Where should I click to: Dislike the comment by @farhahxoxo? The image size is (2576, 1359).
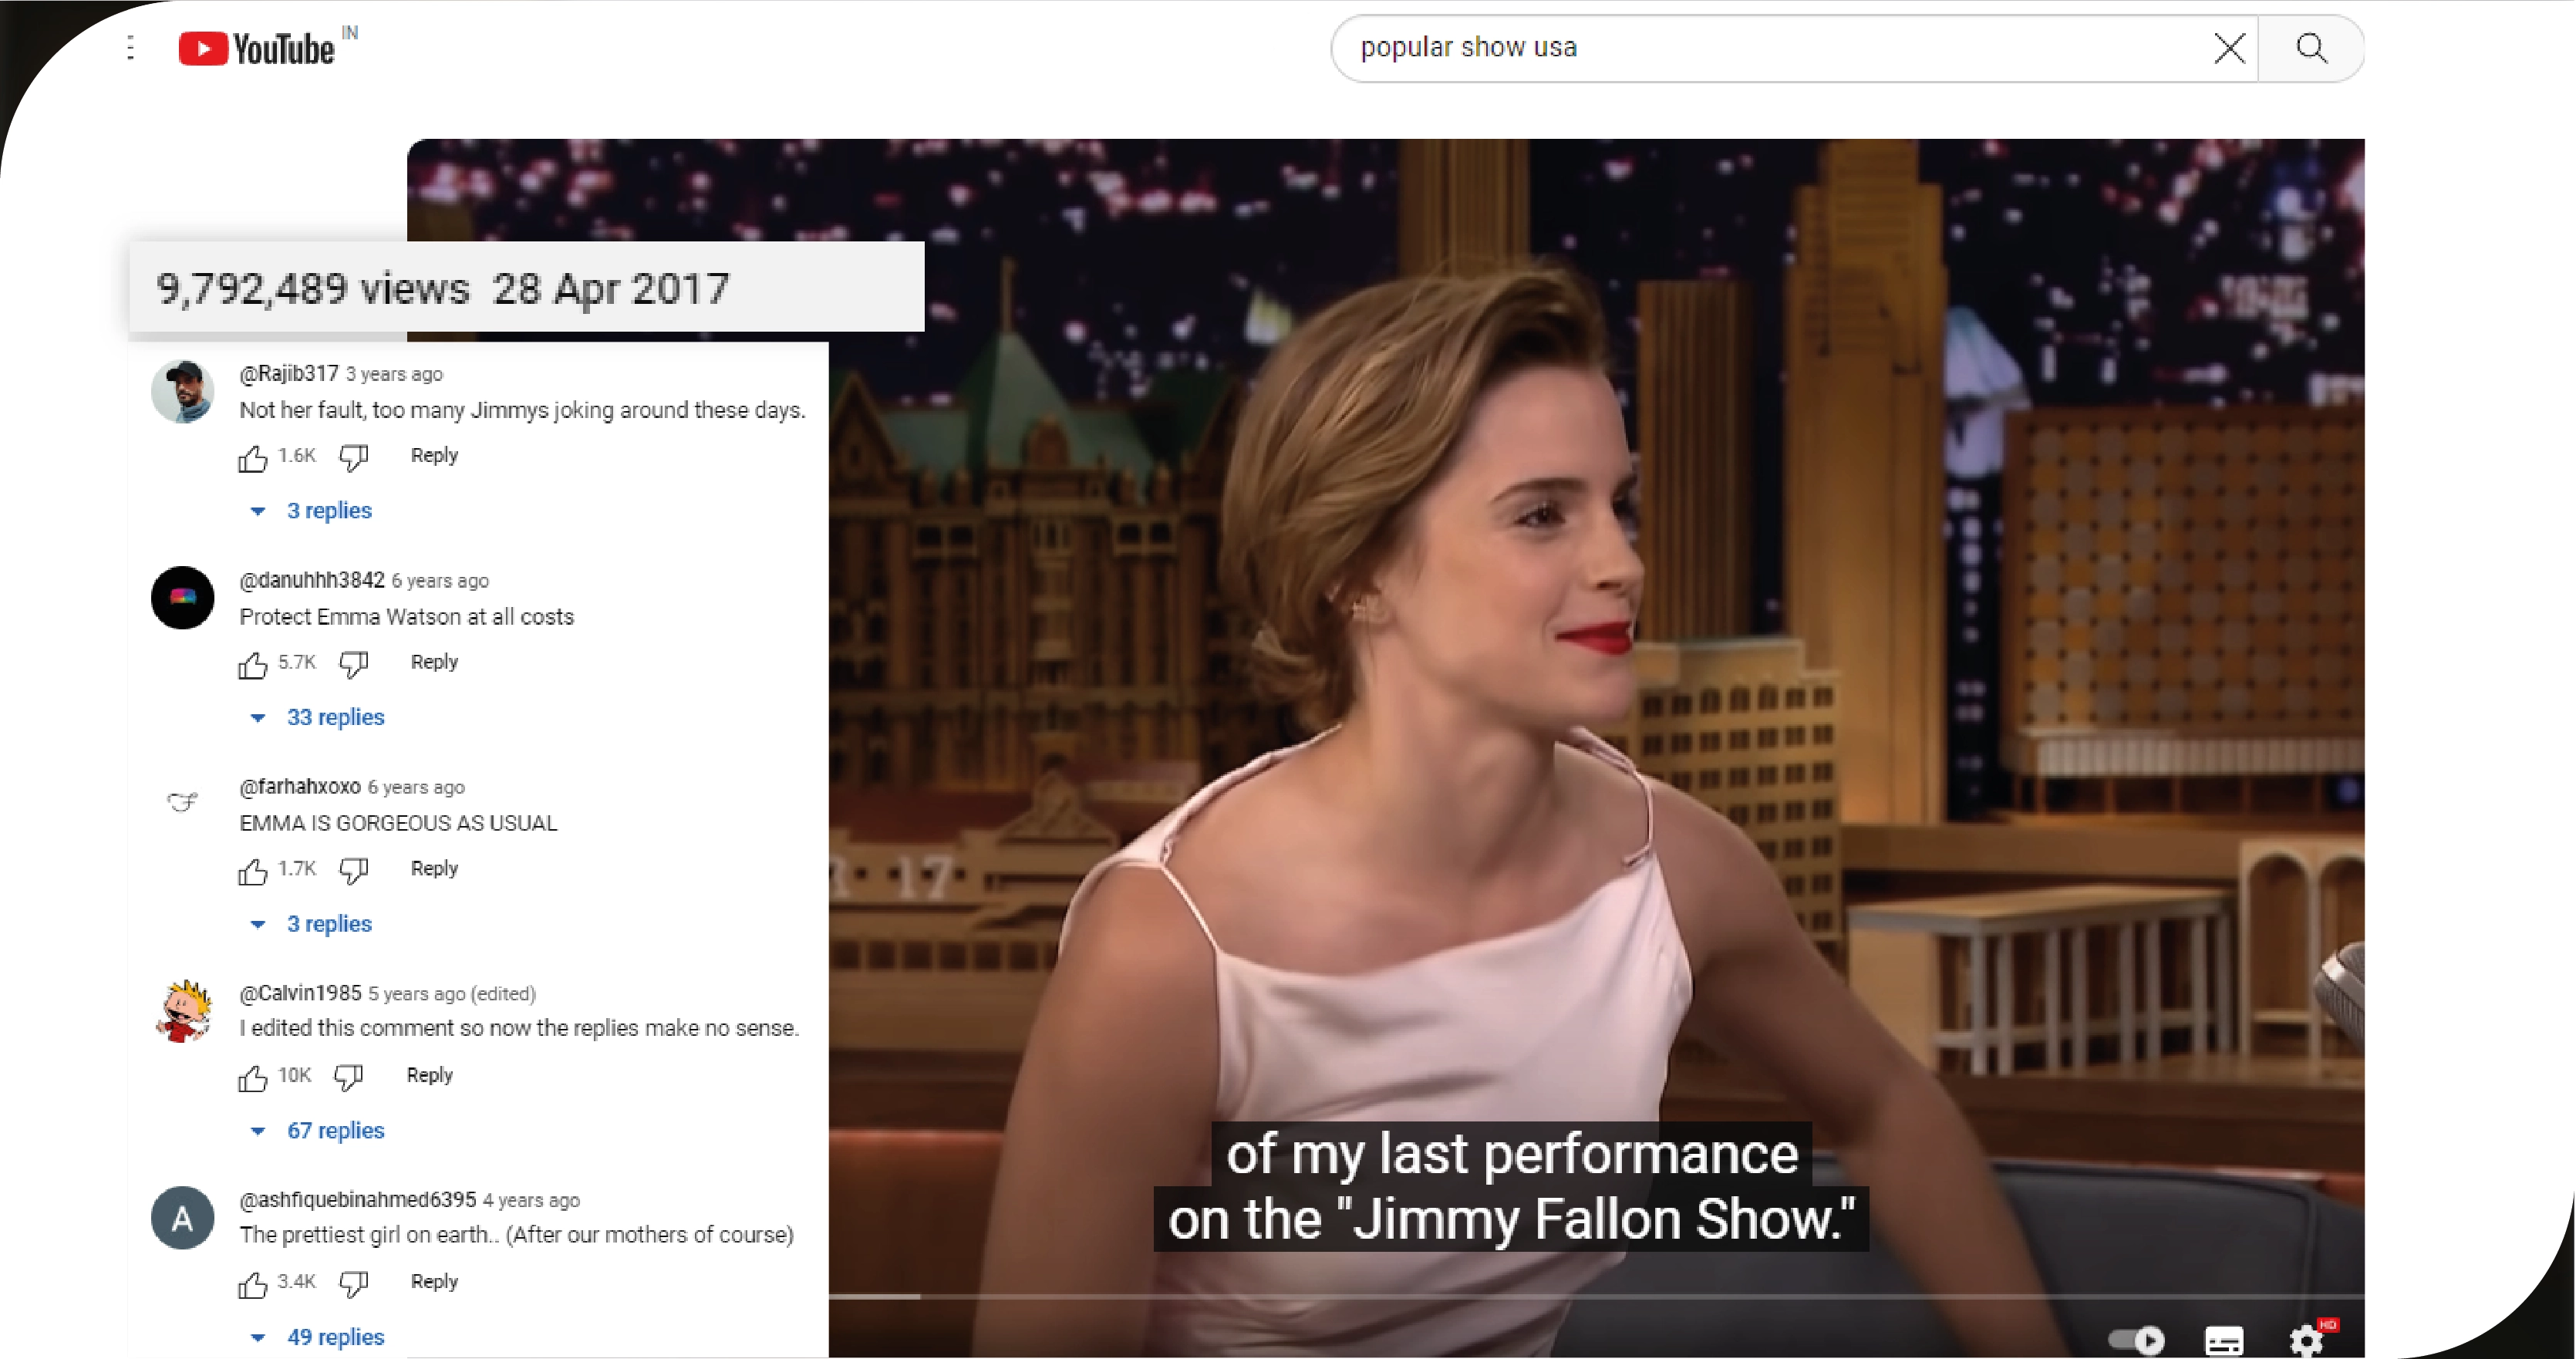point(353,870)
